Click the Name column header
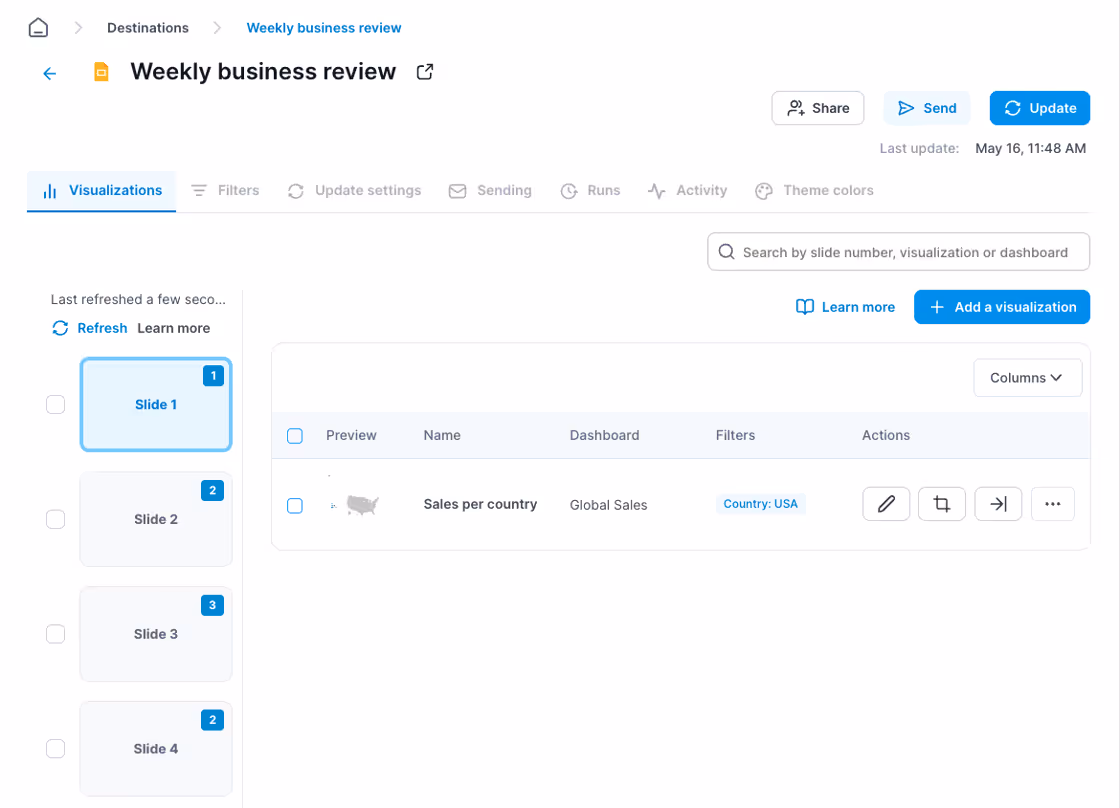 (442, 435)
